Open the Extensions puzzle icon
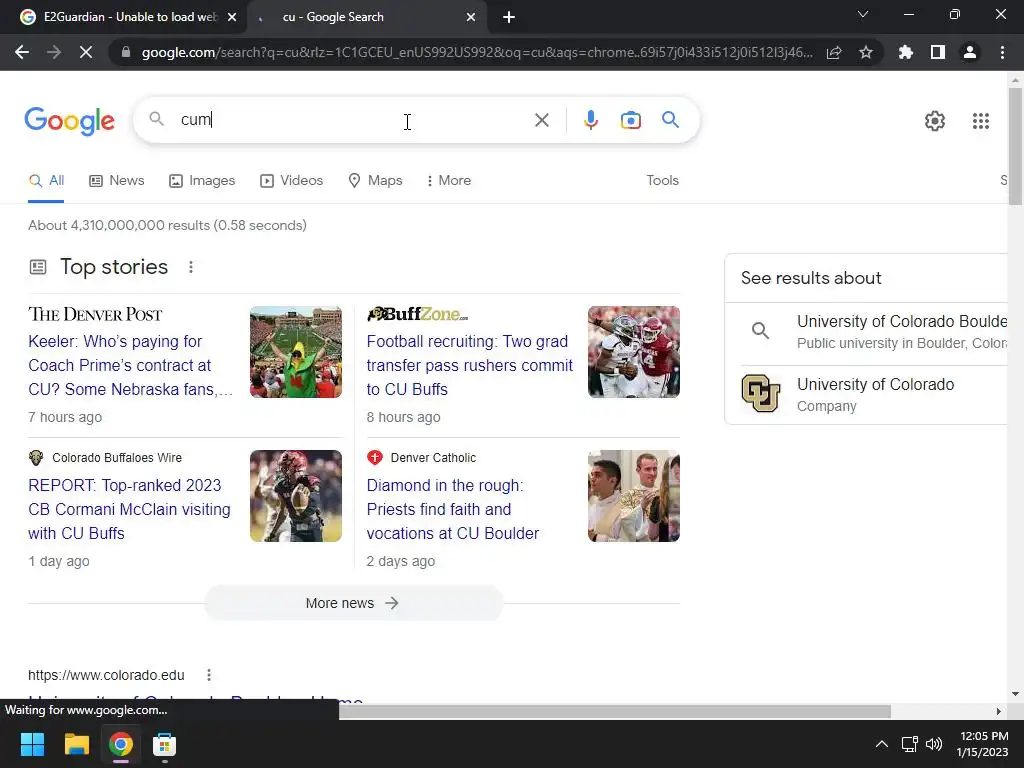The width and height of the screenshot is (1024, 768). point(906,52)
